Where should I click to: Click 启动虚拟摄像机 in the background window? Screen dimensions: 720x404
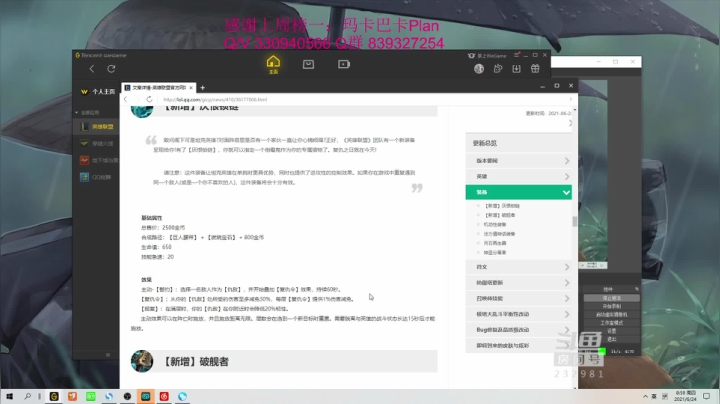(611, 314)
